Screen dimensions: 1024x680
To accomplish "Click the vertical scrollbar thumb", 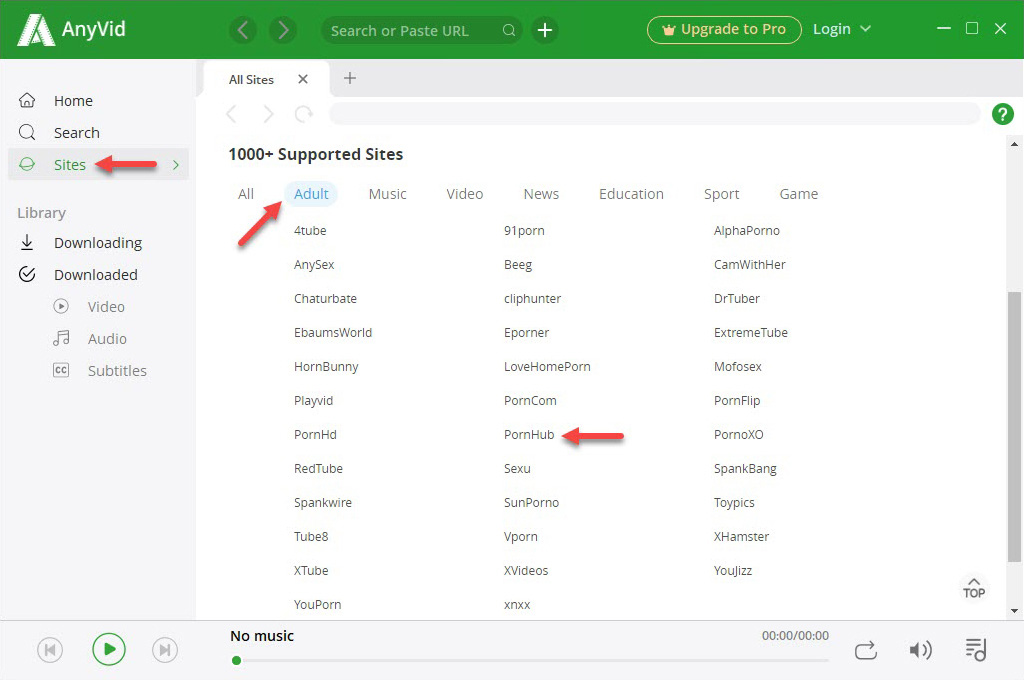I will tap(1014, 426).
